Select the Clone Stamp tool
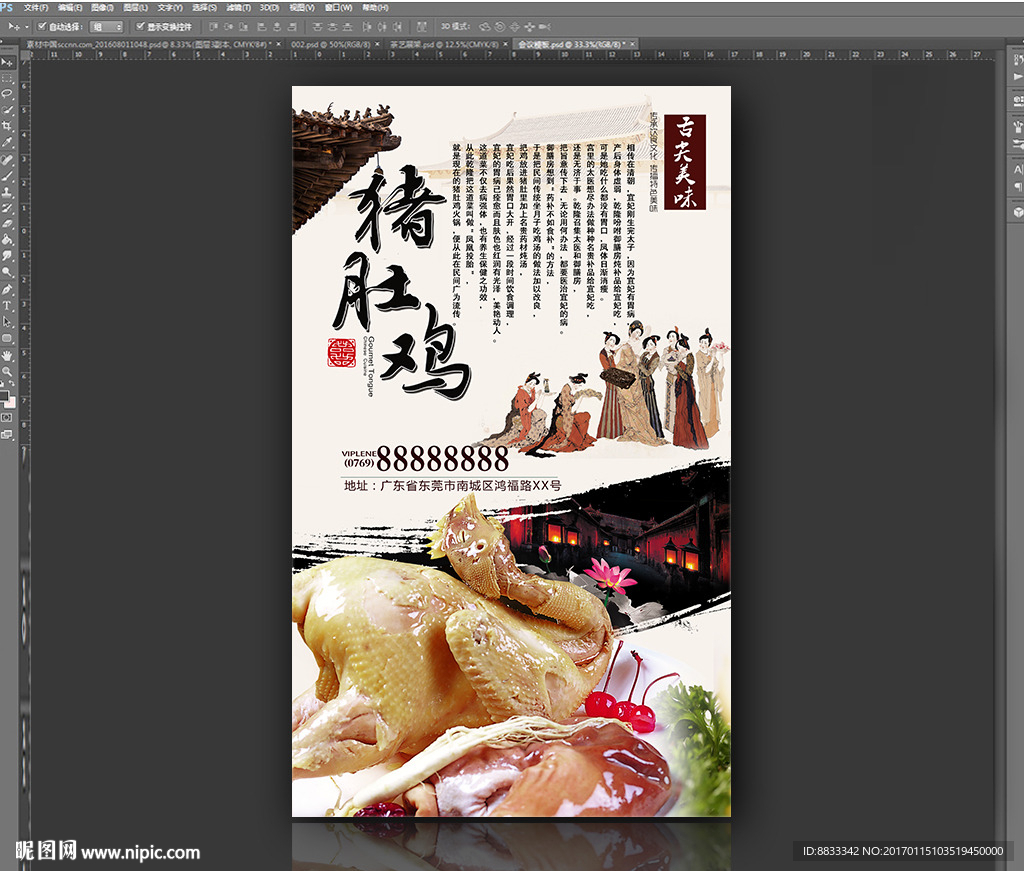 7,193
